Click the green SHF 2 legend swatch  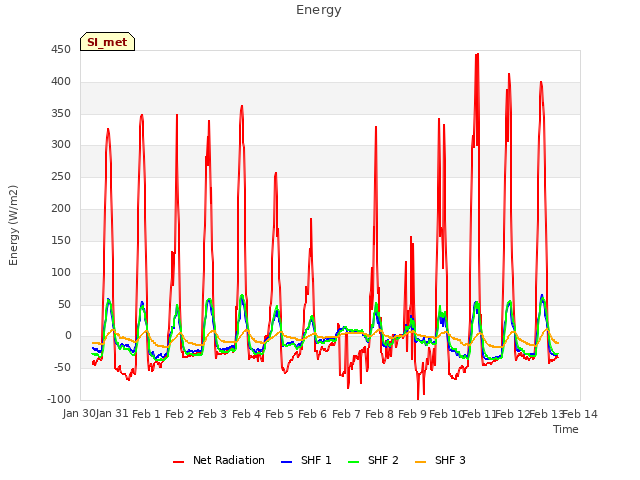(353, 462)
